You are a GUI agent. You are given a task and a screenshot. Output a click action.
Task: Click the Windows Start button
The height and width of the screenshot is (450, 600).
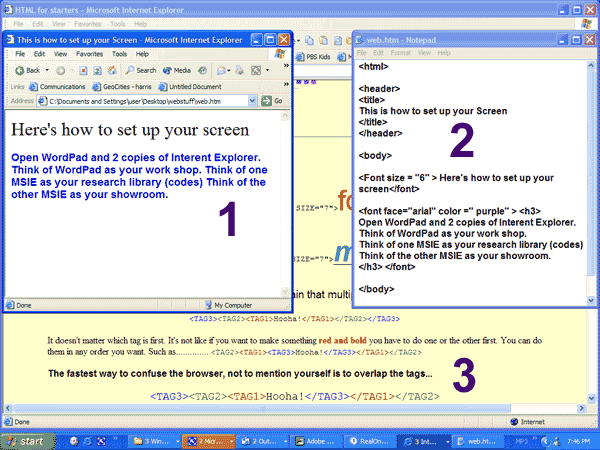[27, 440]
